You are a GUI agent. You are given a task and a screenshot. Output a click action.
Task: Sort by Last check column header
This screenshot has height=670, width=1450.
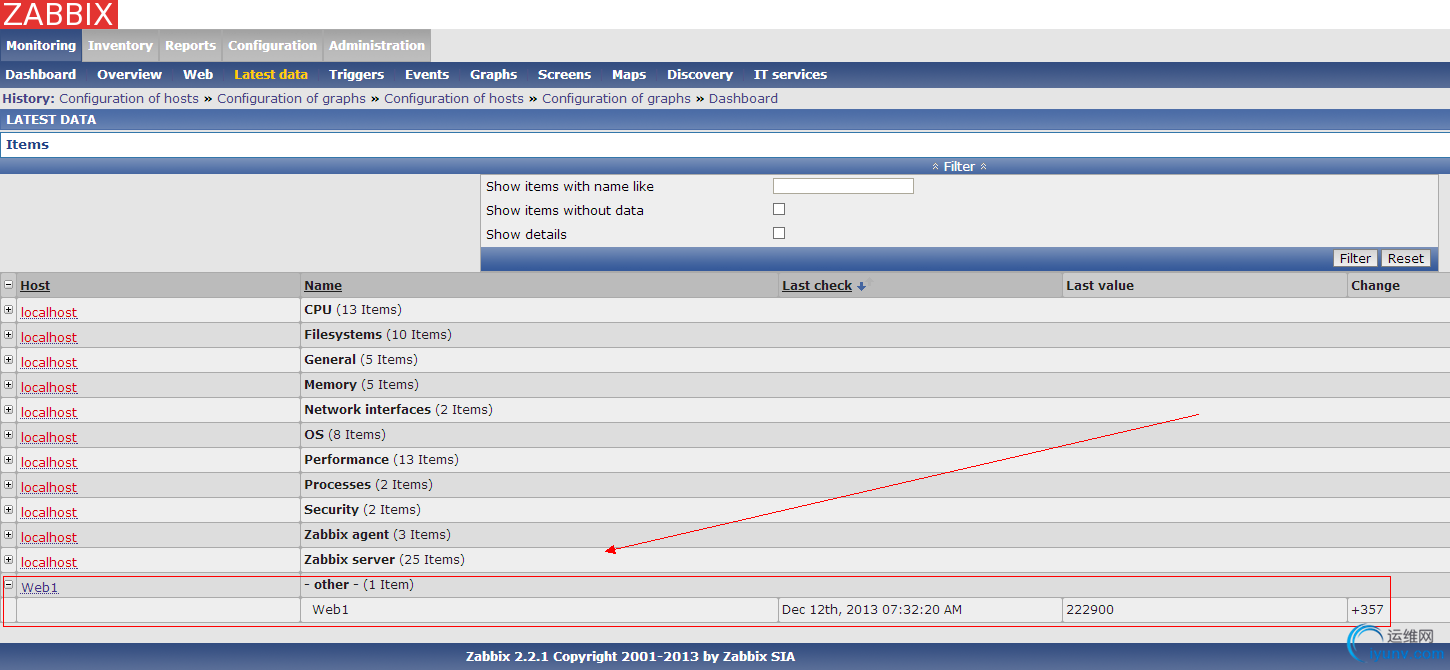(817, 286)
